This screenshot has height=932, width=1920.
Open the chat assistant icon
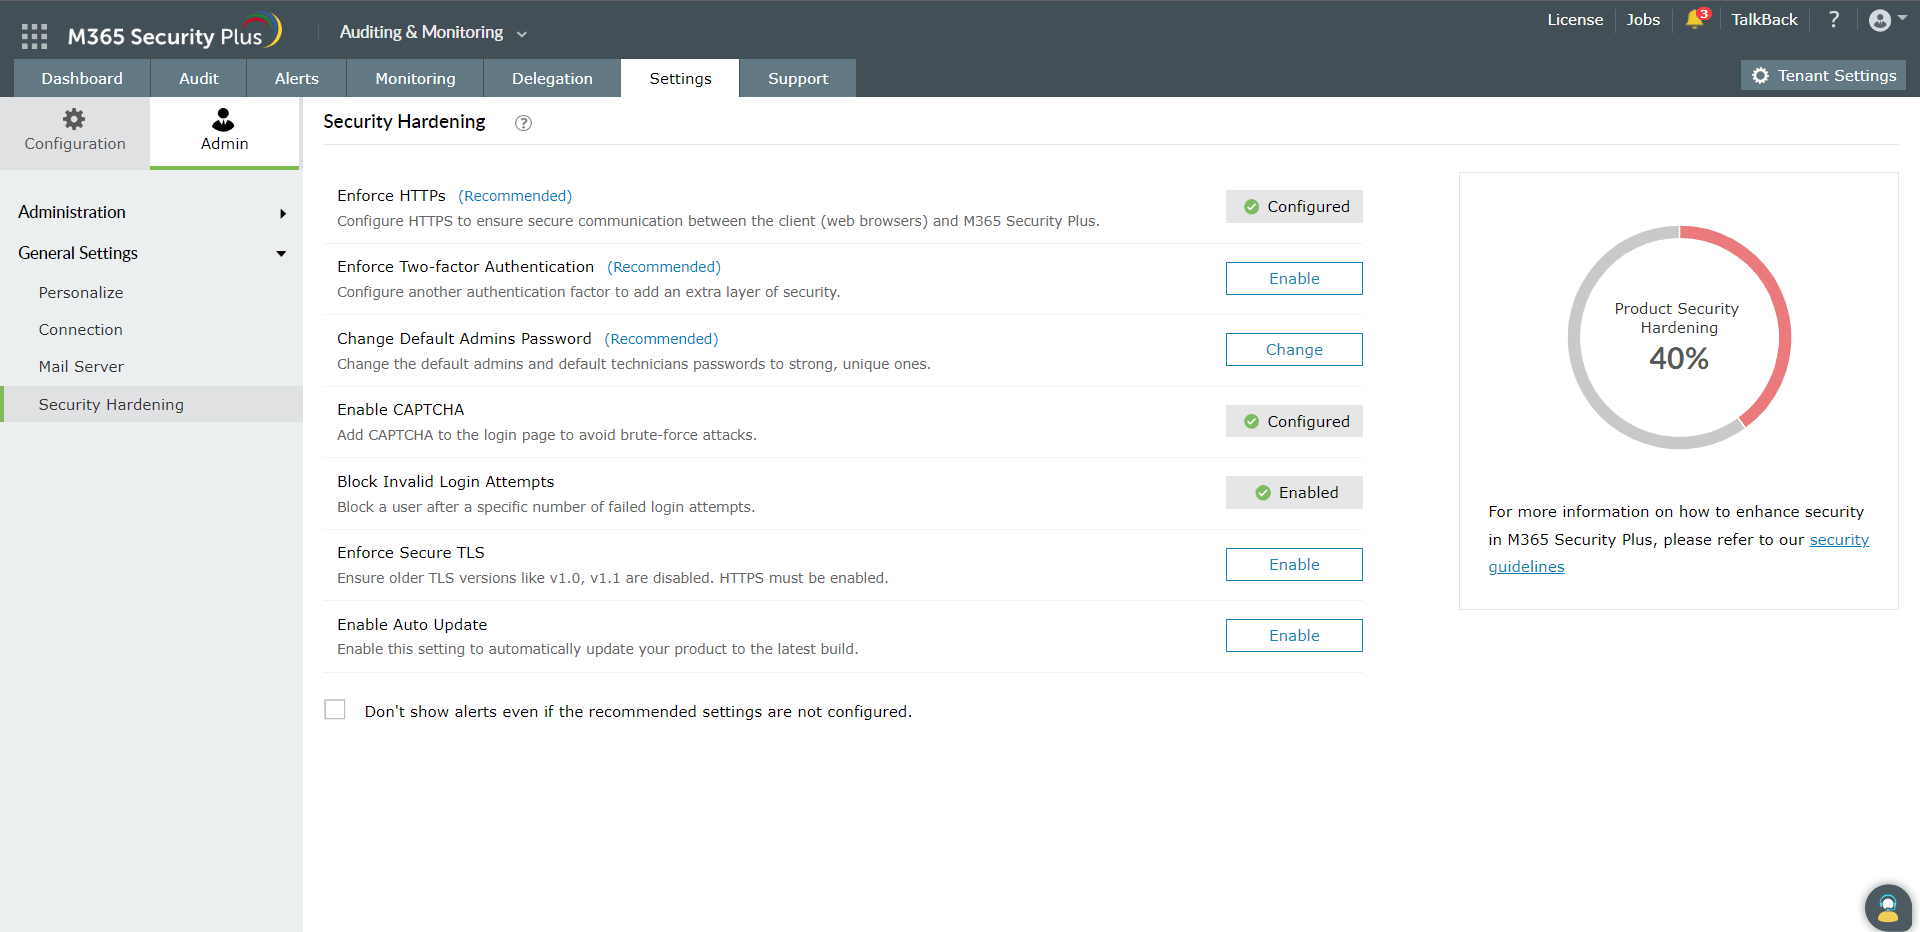(1888, 908)
